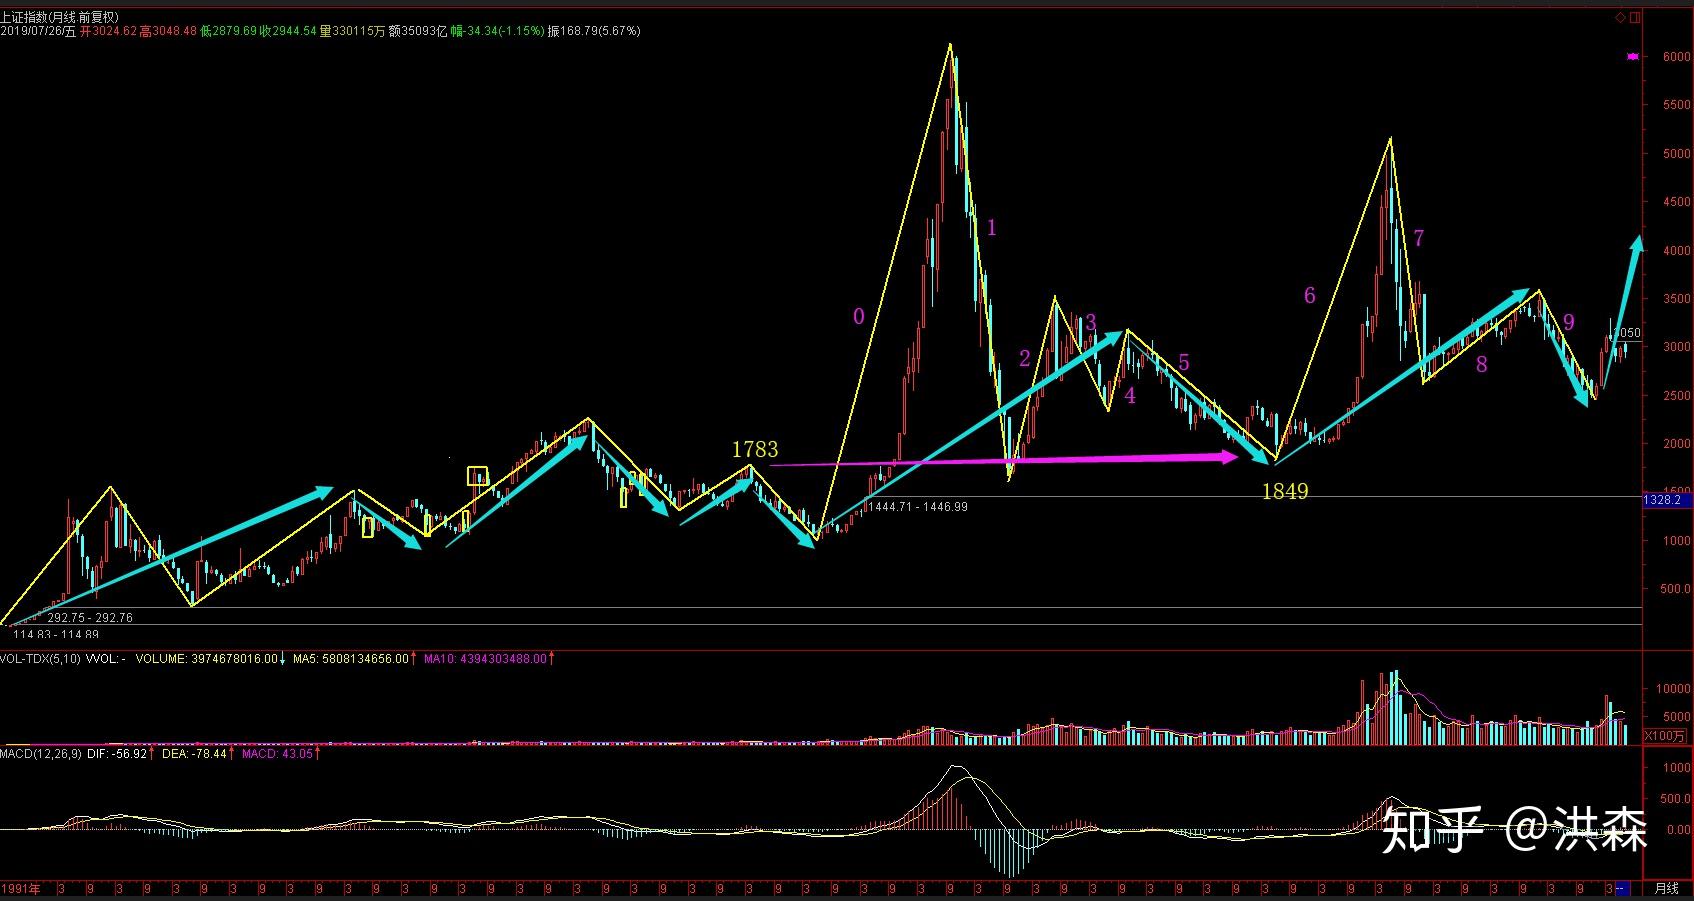Click the split-panel icon at chart top-right
This screenshot has height=901, width=1694.
(1635, 18)
